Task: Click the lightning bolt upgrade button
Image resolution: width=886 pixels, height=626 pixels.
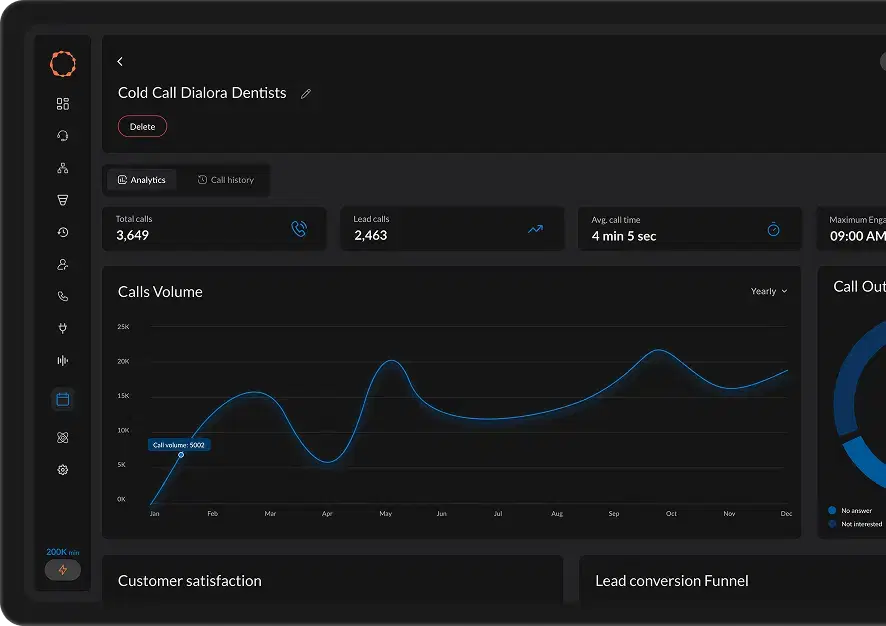Action: (63, 570)
